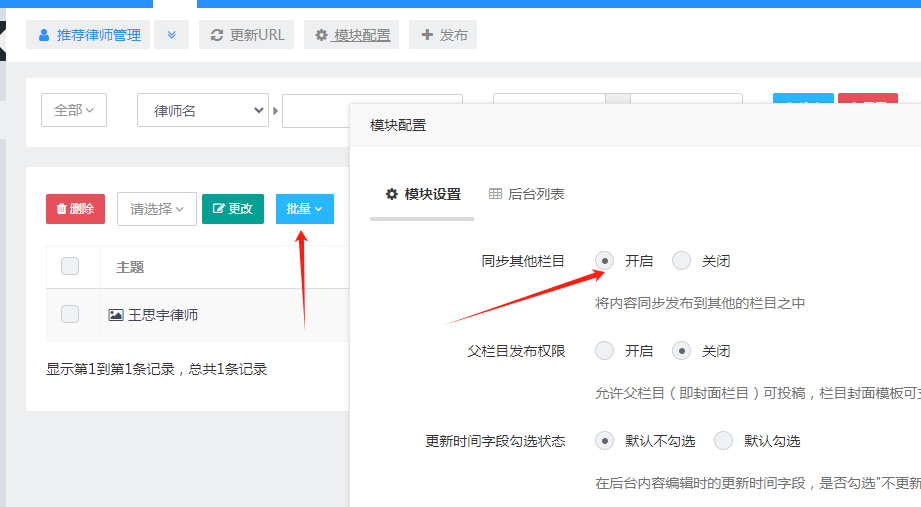Click the green 更改 button
Image resolution: width=921 pixels, height=507 pixels.
tap(233, 209)
